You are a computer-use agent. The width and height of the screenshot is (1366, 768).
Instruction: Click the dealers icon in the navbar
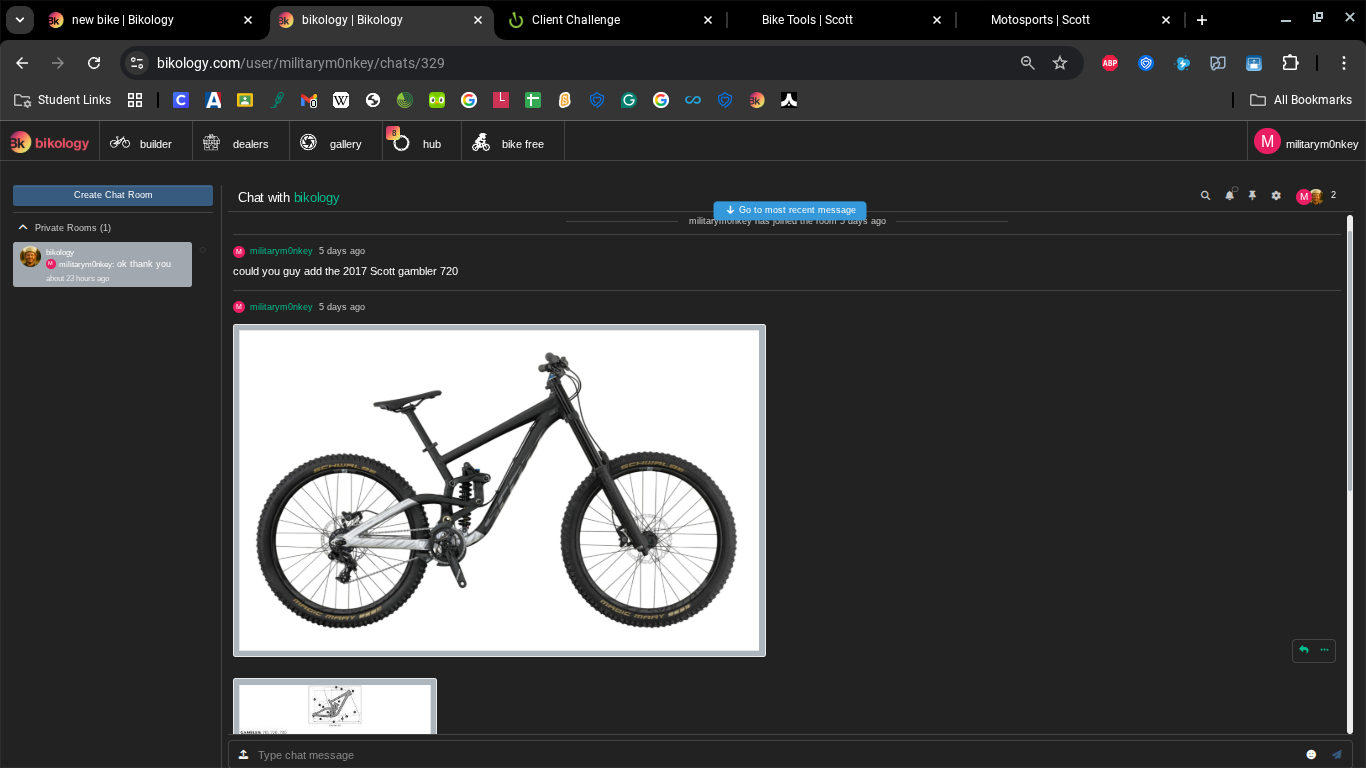pyautogui.click(x=210, y=143)
